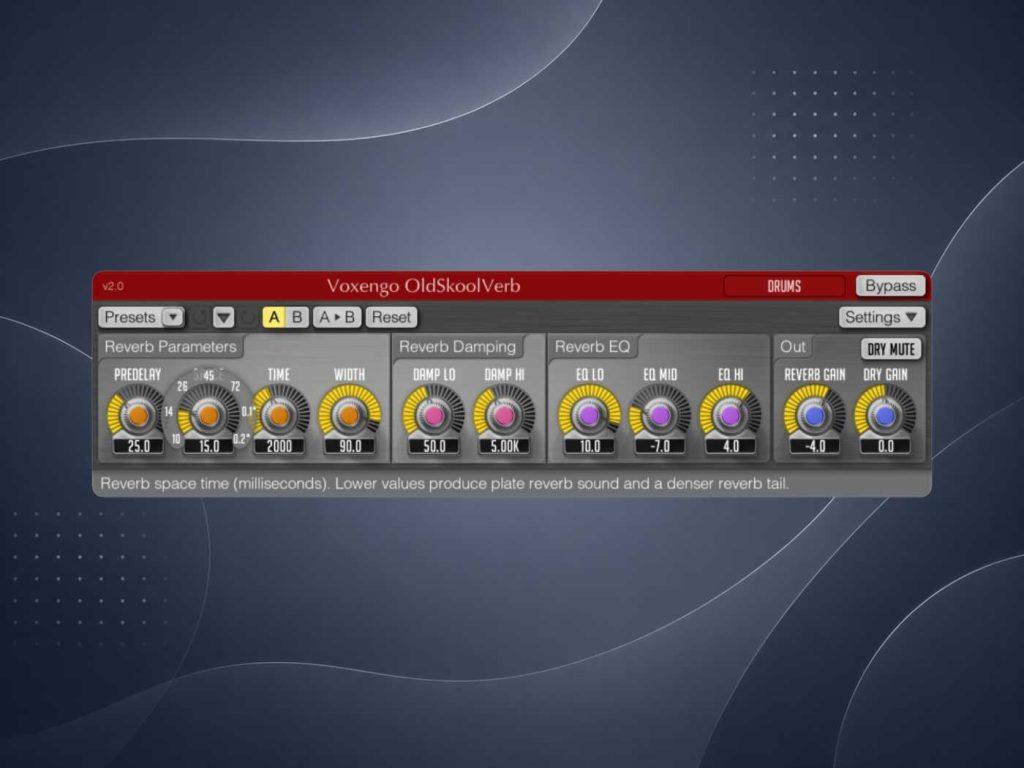Click the 26 mark on the Space dial

[182, 387]
